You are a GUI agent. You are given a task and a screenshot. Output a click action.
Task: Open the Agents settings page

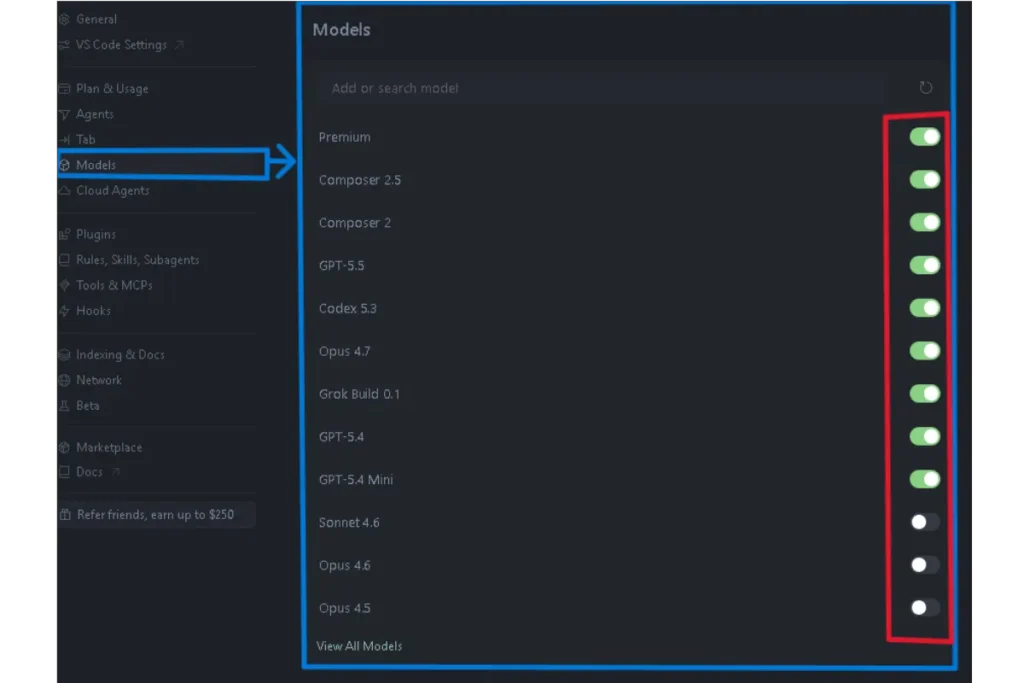(95, 114)
